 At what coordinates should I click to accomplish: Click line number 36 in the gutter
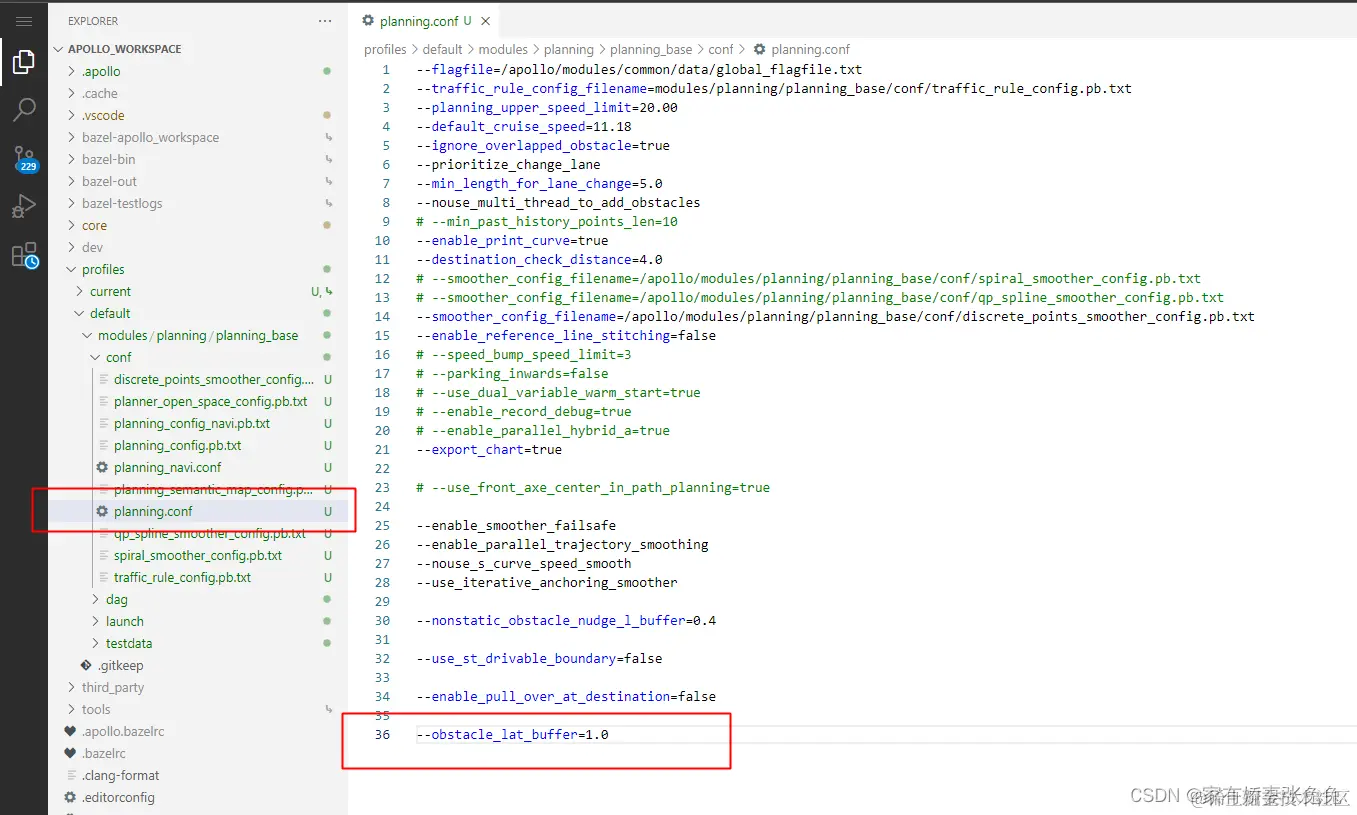tap(382, 734)
